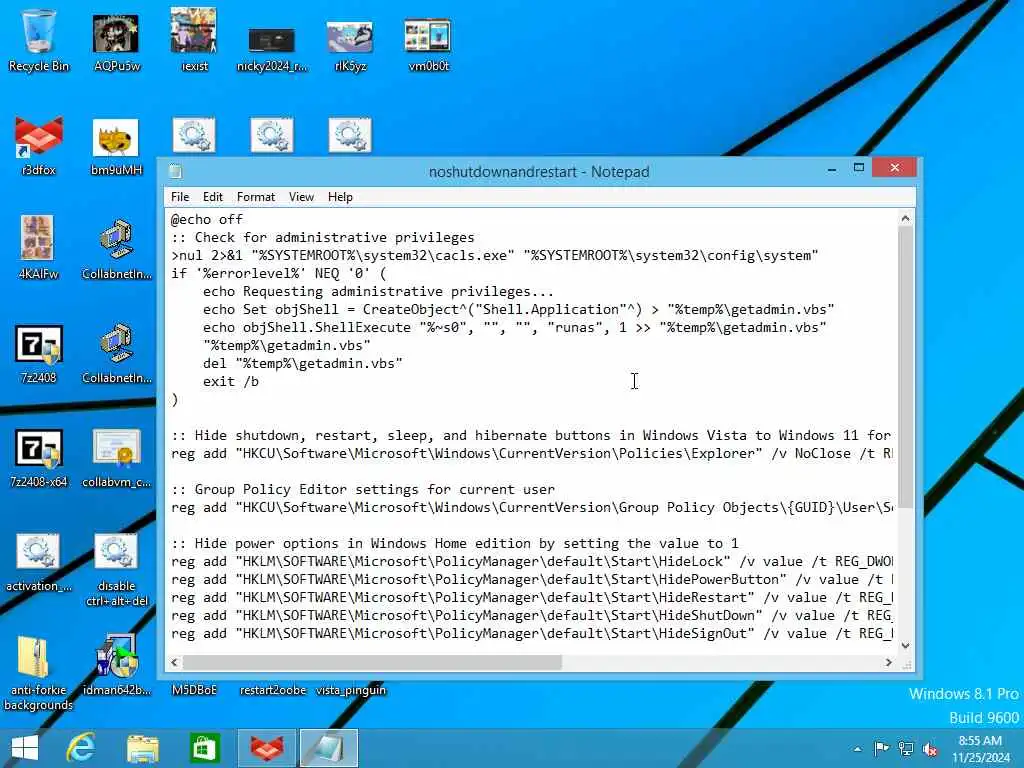Click the HideSignOut registry line

pos(532,633)
